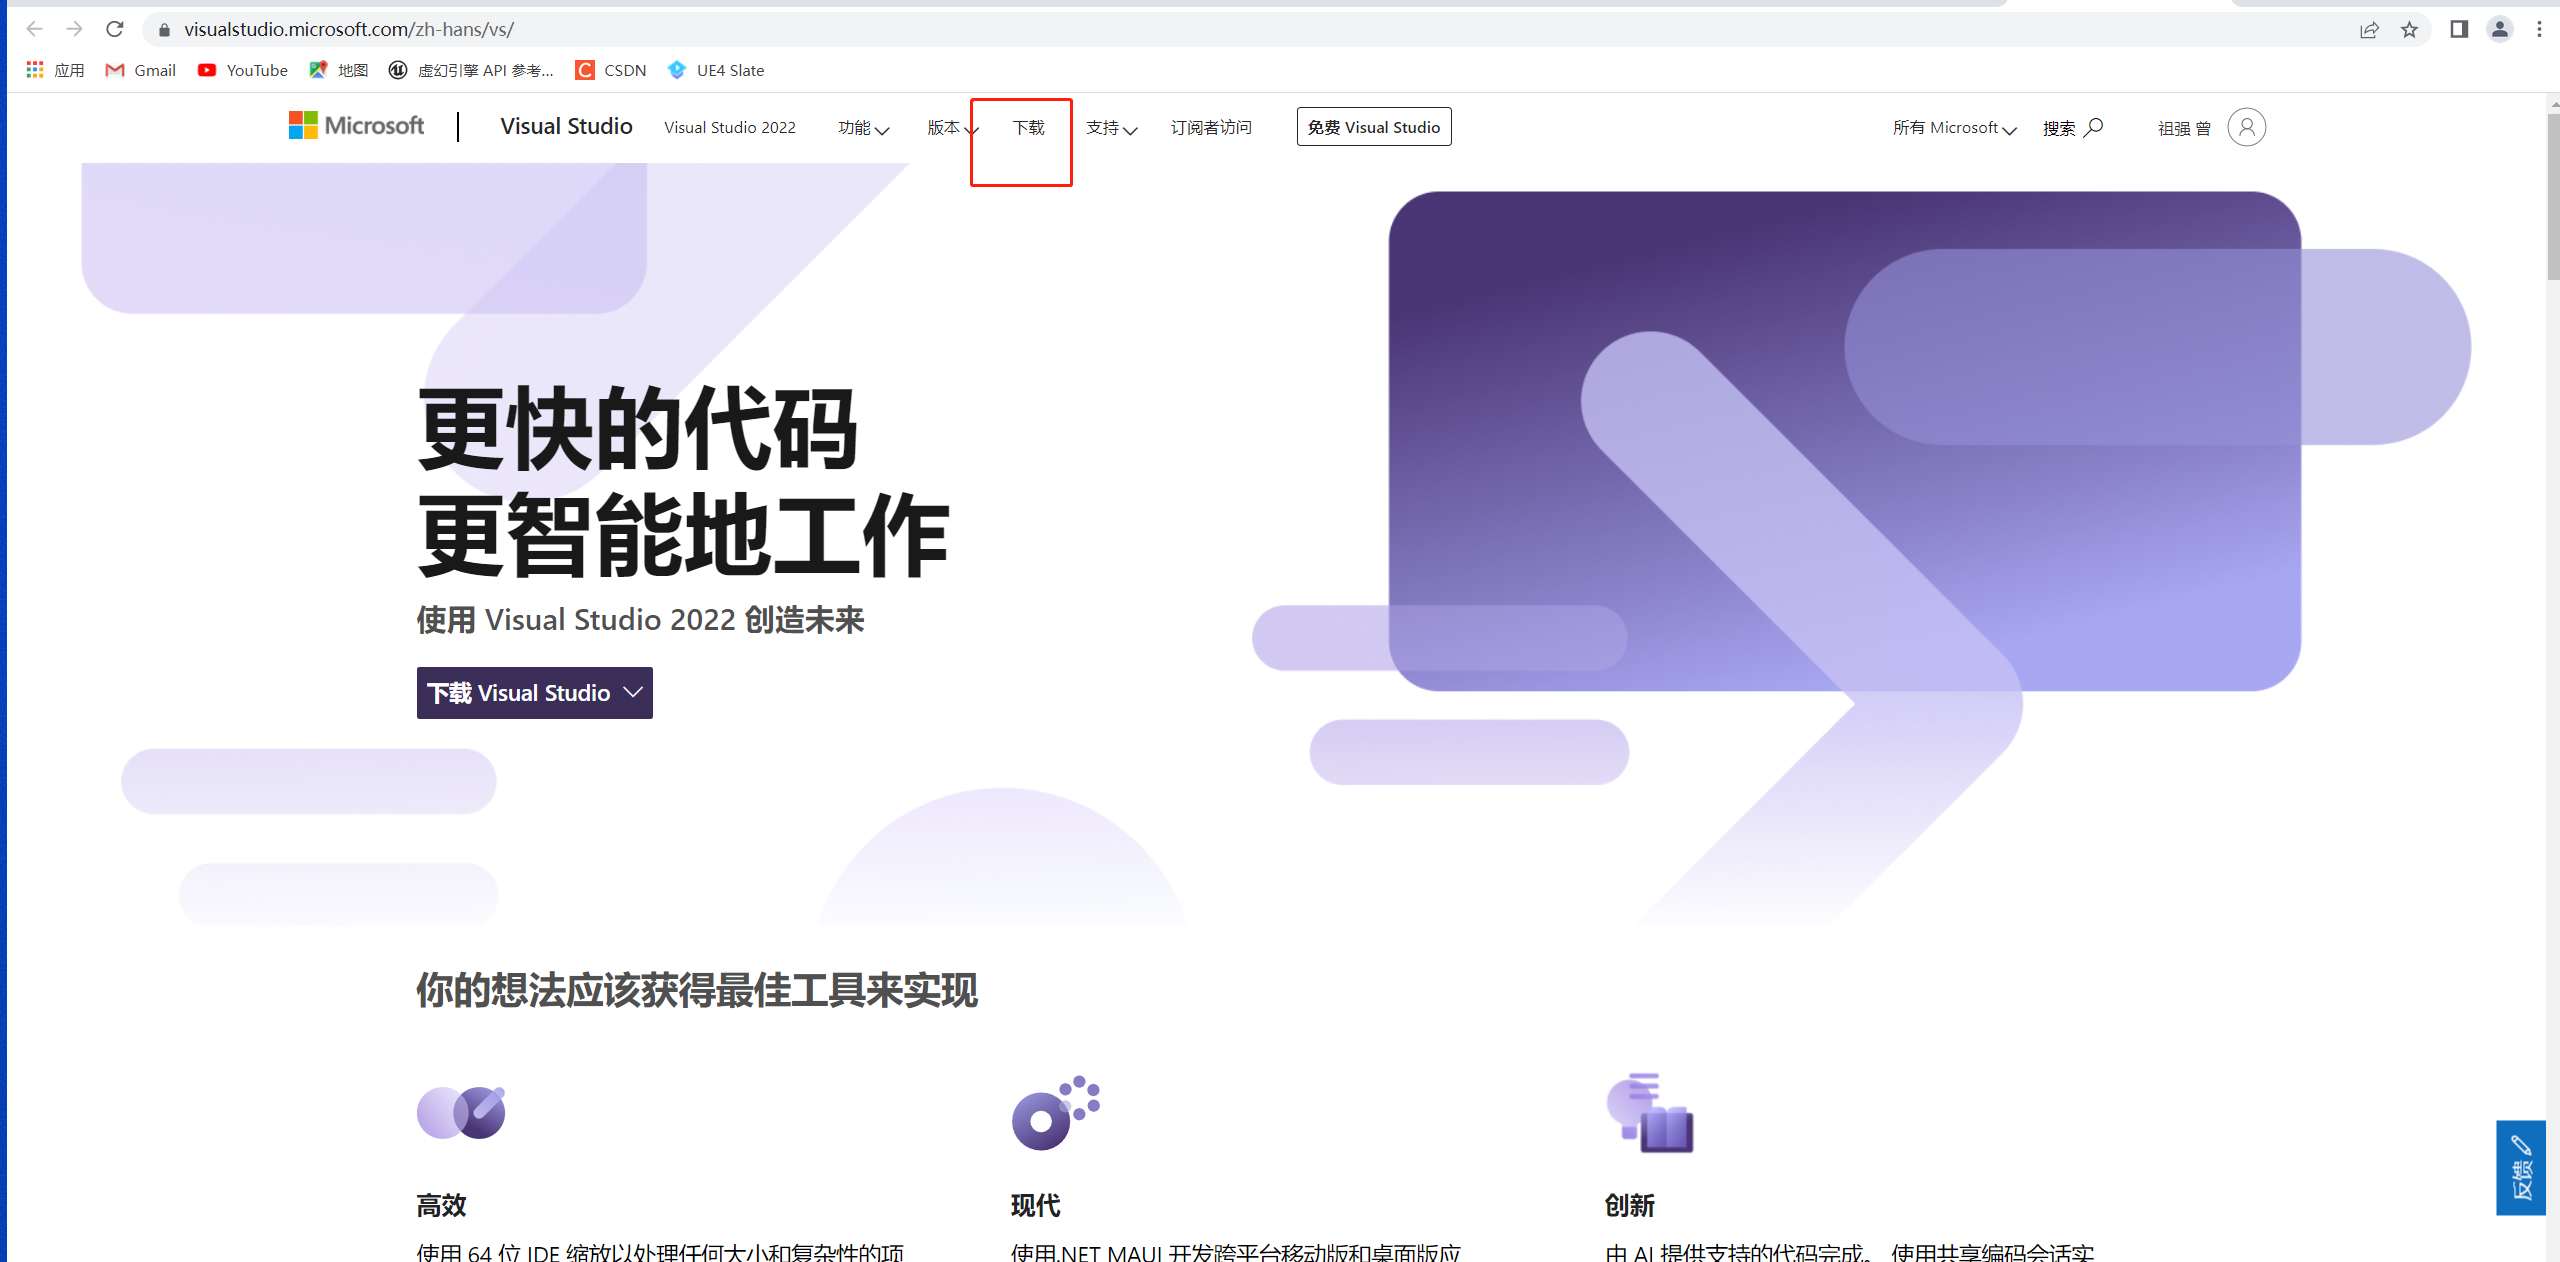
Task: Expand the 下载 Visual Studio dropdown button
Action: click(x=535, y=693)
